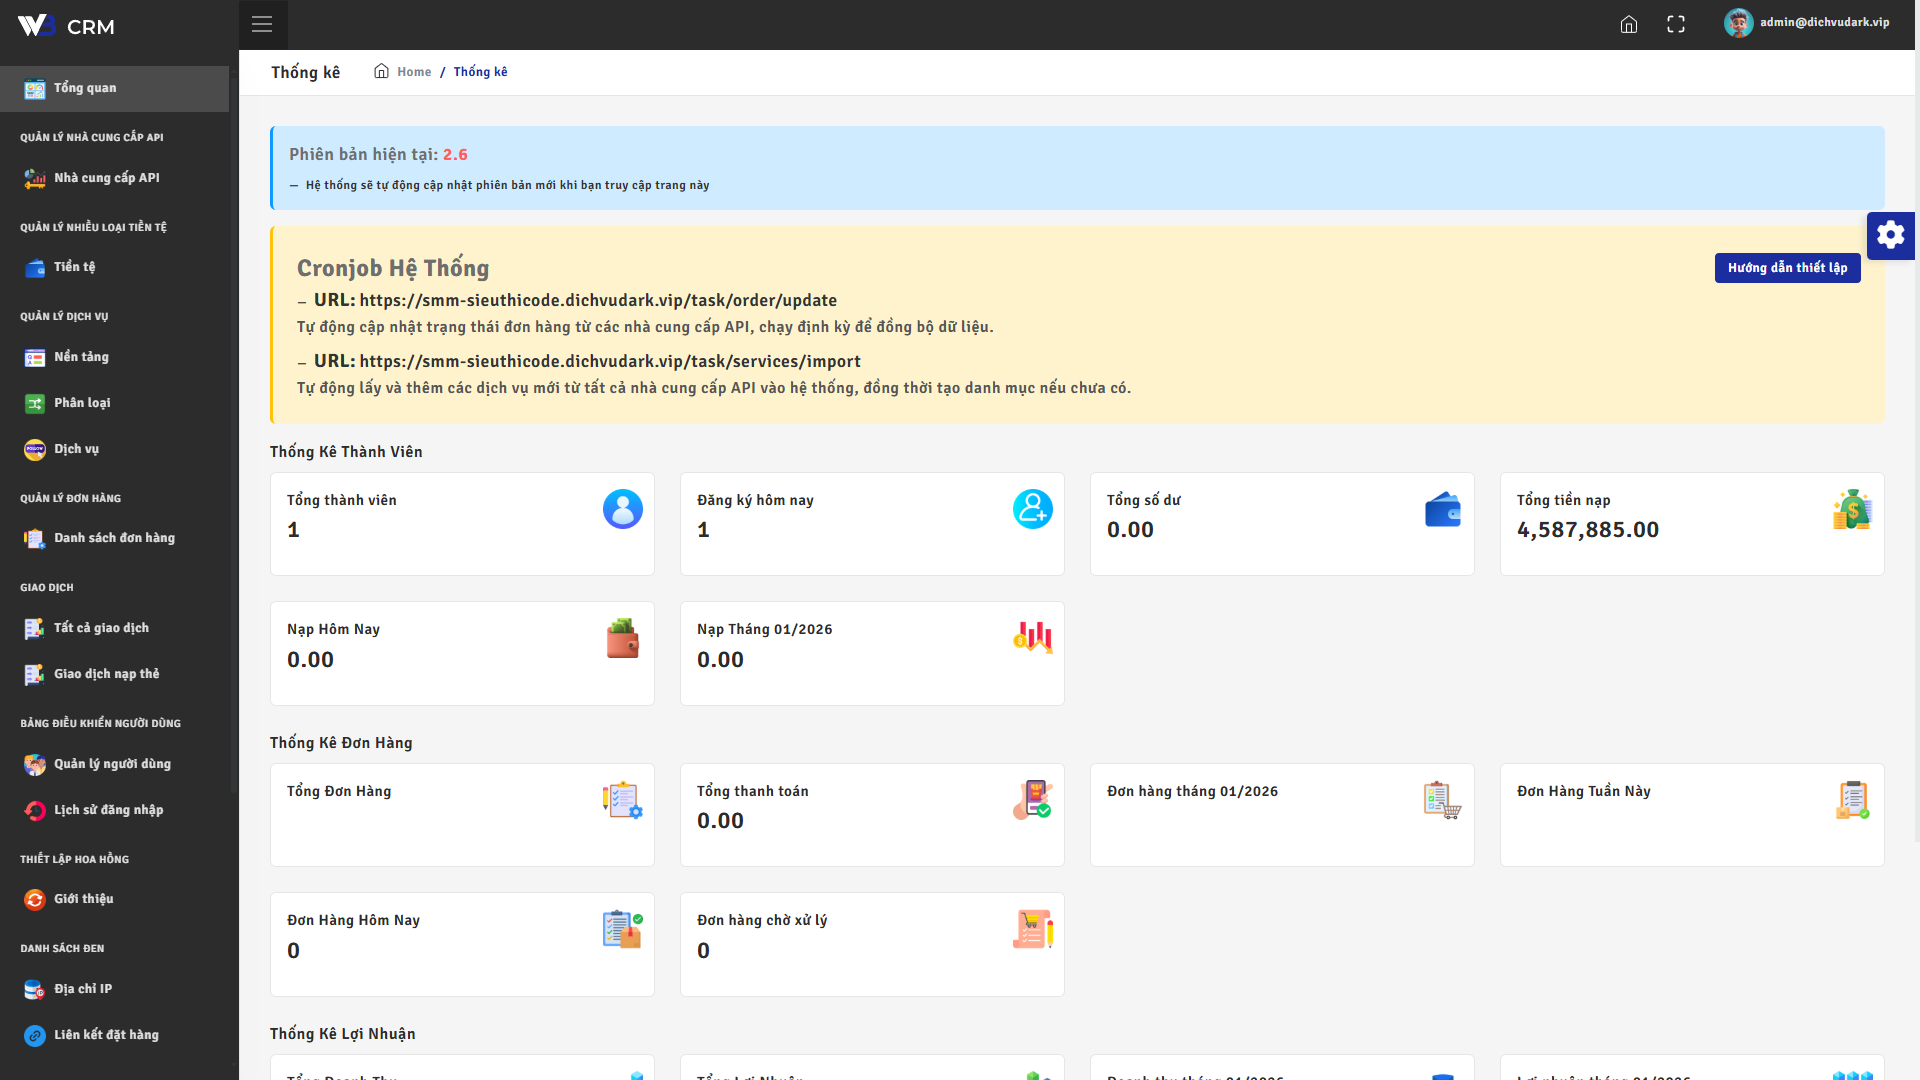Click the Tổng tiền nạp stat card
The image size is (1920, 1080).
pyautogui.click(x=1691, y=523)
